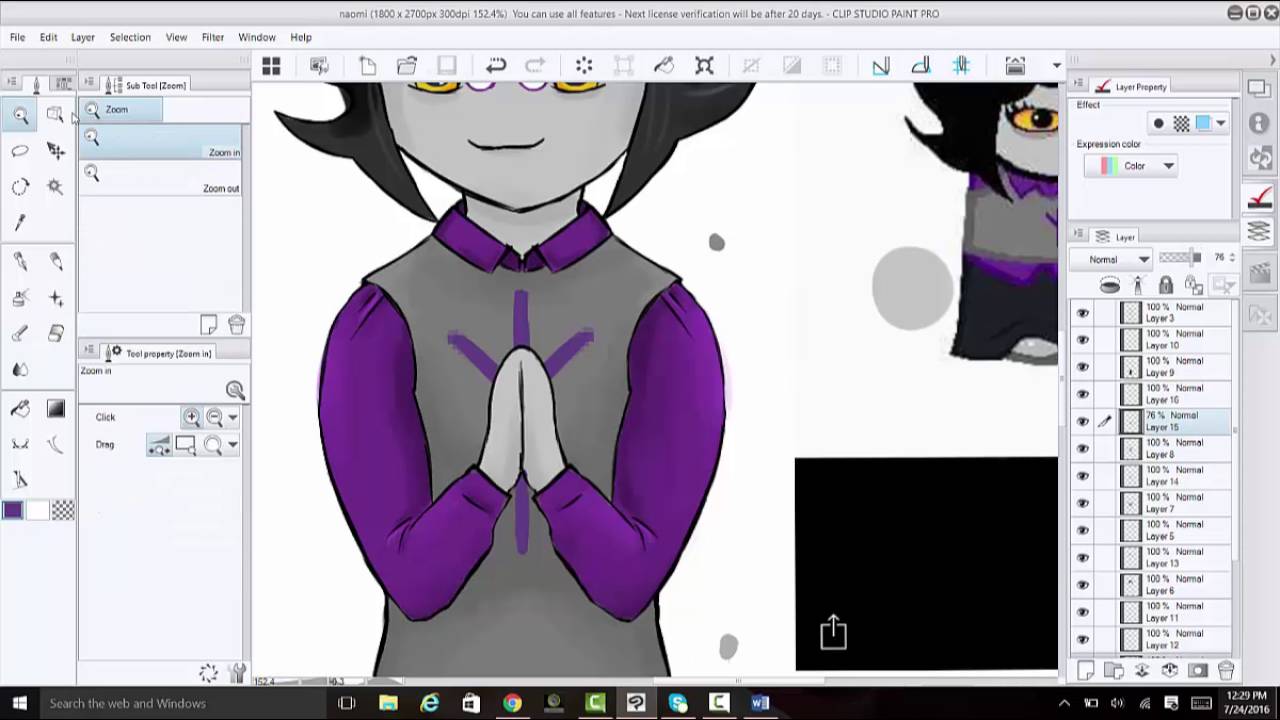Open the Selection menu
Screen dimensions: 1280x720
click(130, 37)
